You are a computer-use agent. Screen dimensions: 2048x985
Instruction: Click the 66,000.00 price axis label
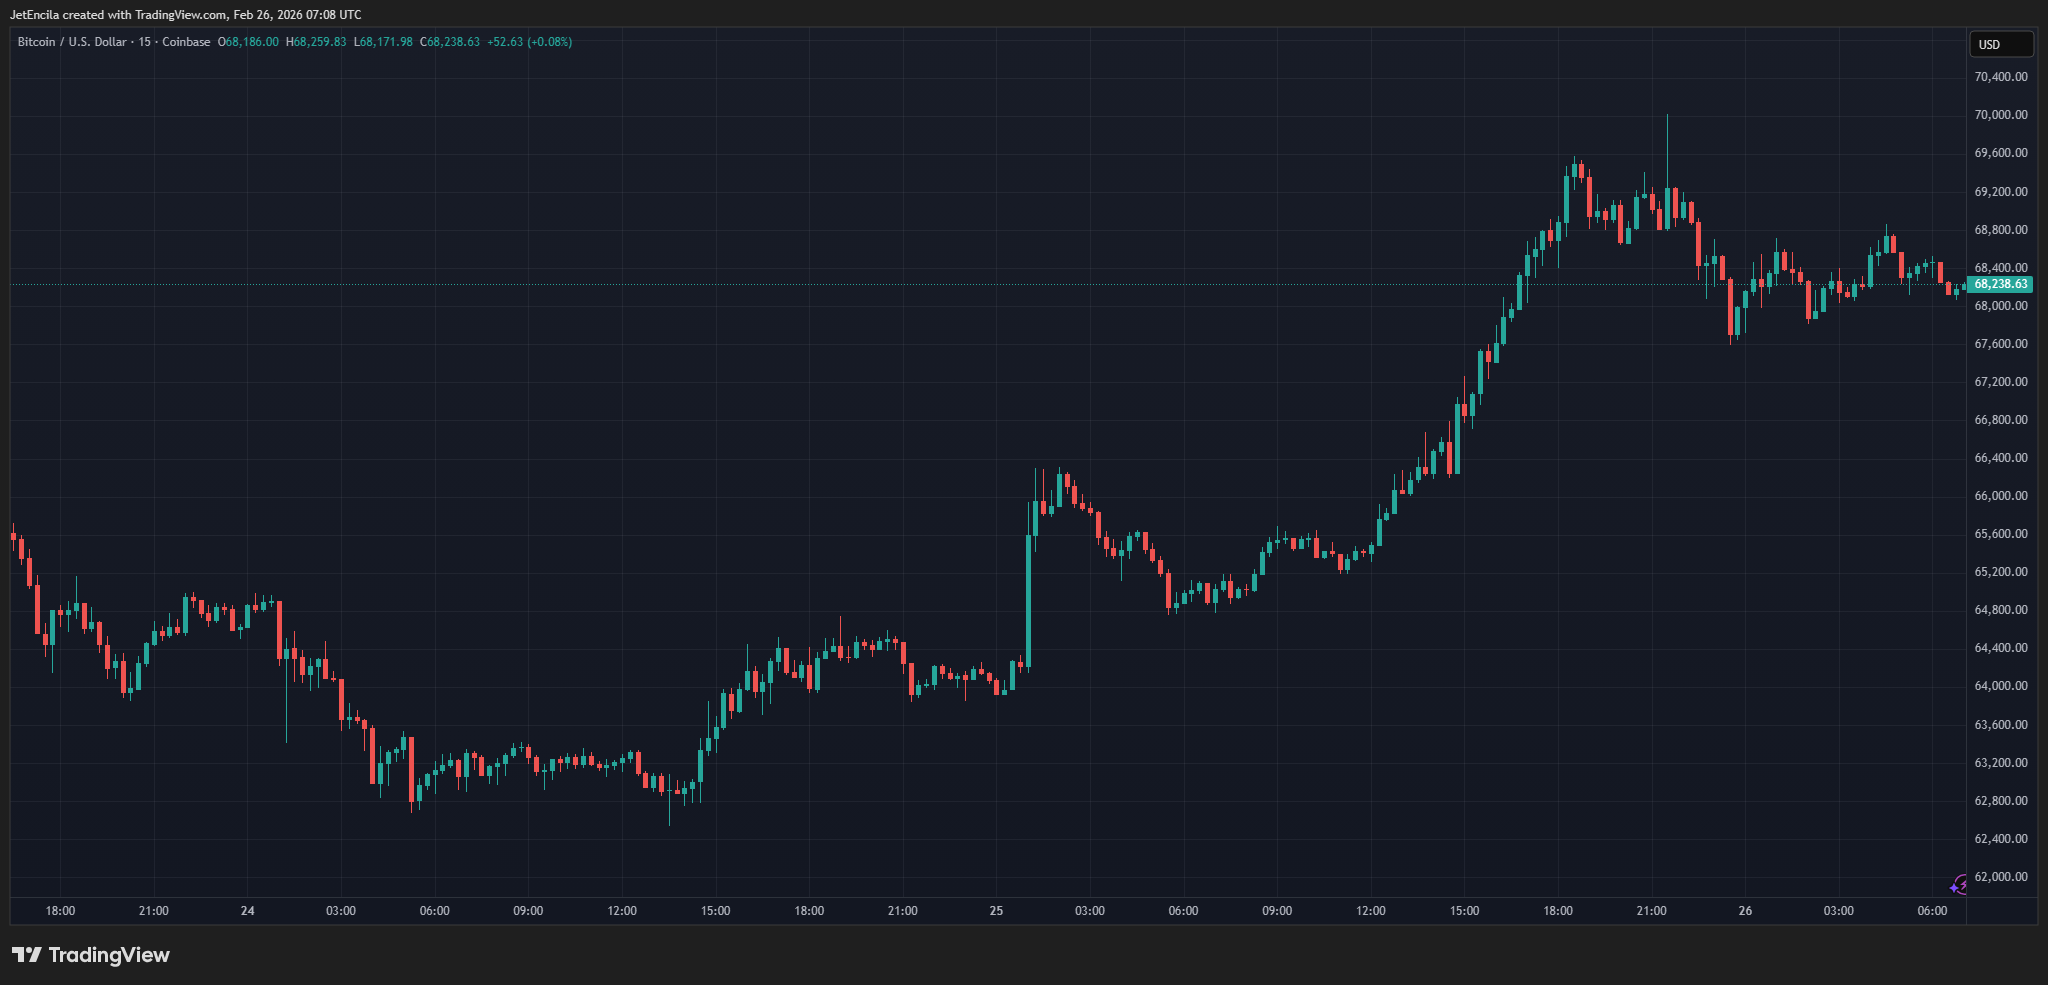pos(2000,496)
